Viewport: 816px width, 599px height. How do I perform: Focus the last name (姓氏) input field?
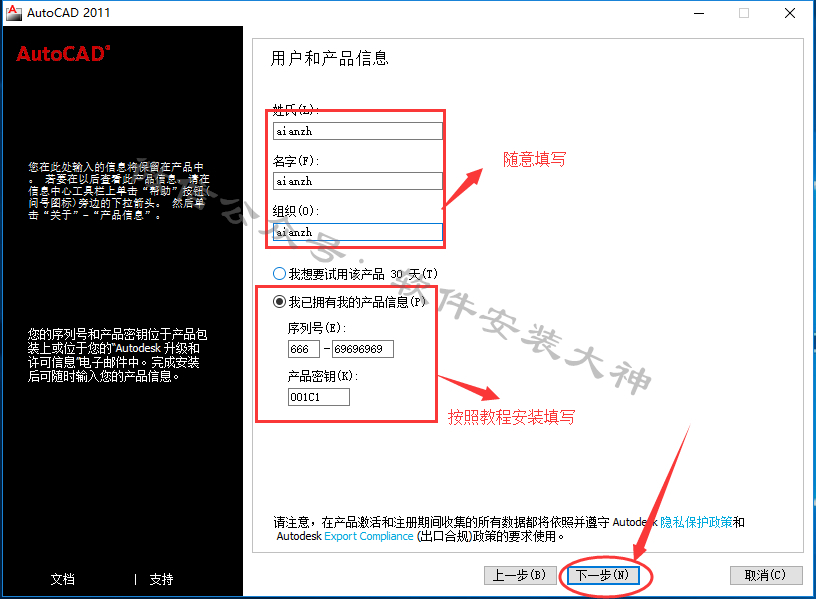358,131
